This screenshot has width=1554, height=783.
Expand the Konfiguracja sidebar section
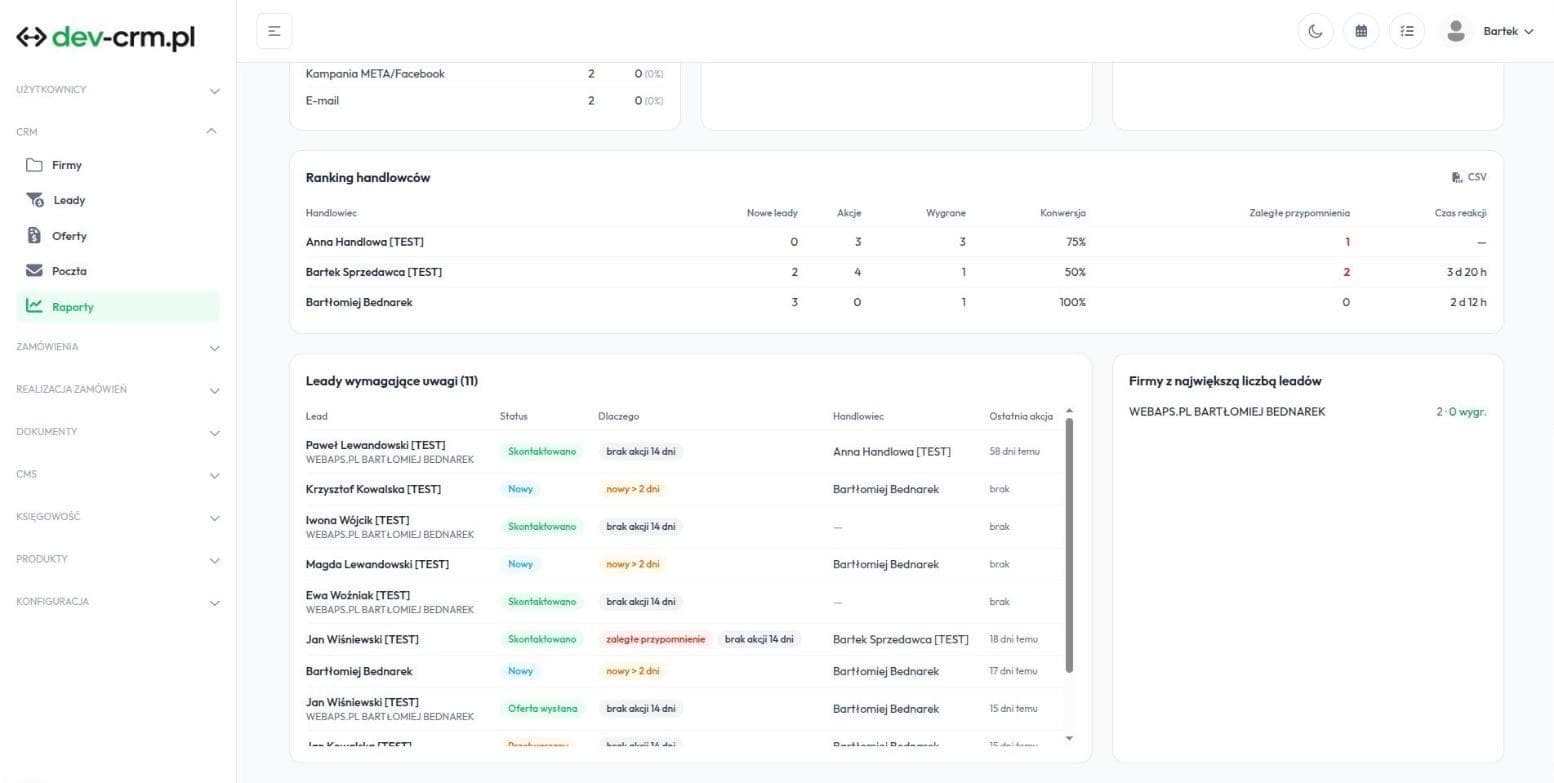[118, 602]
